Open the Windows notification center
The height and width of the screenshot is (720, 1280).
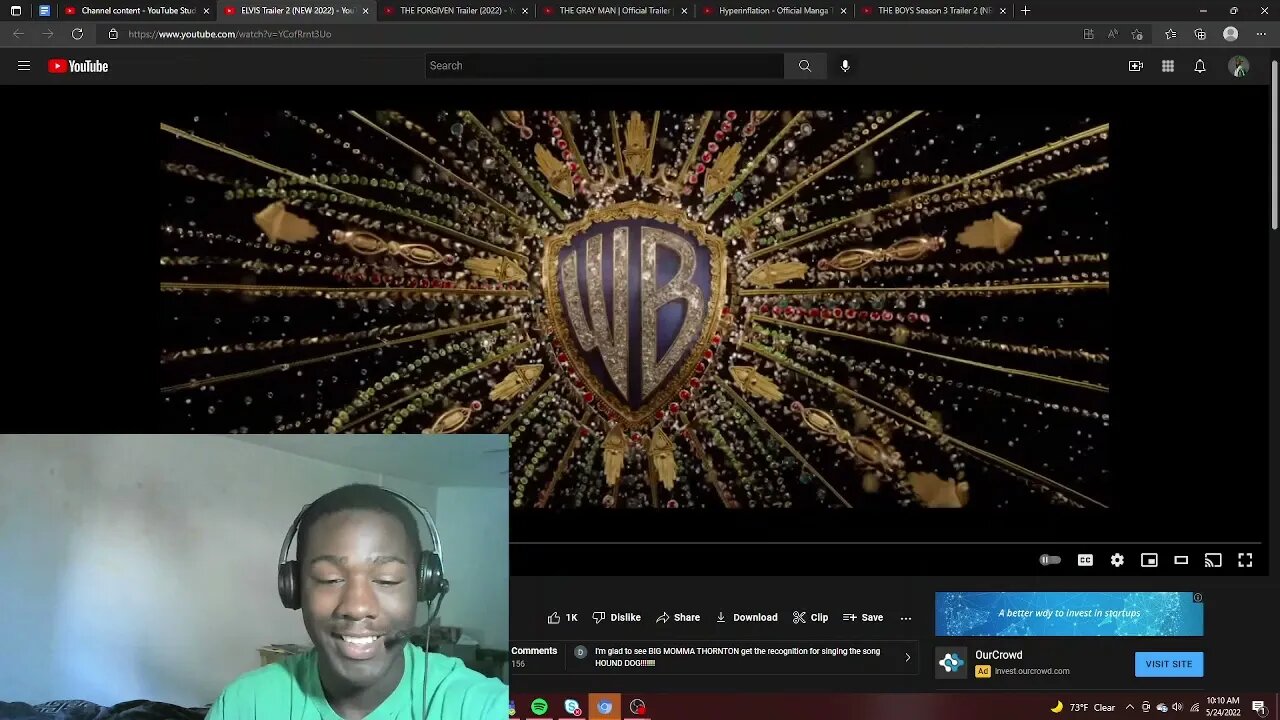[x=1259, y=707]
